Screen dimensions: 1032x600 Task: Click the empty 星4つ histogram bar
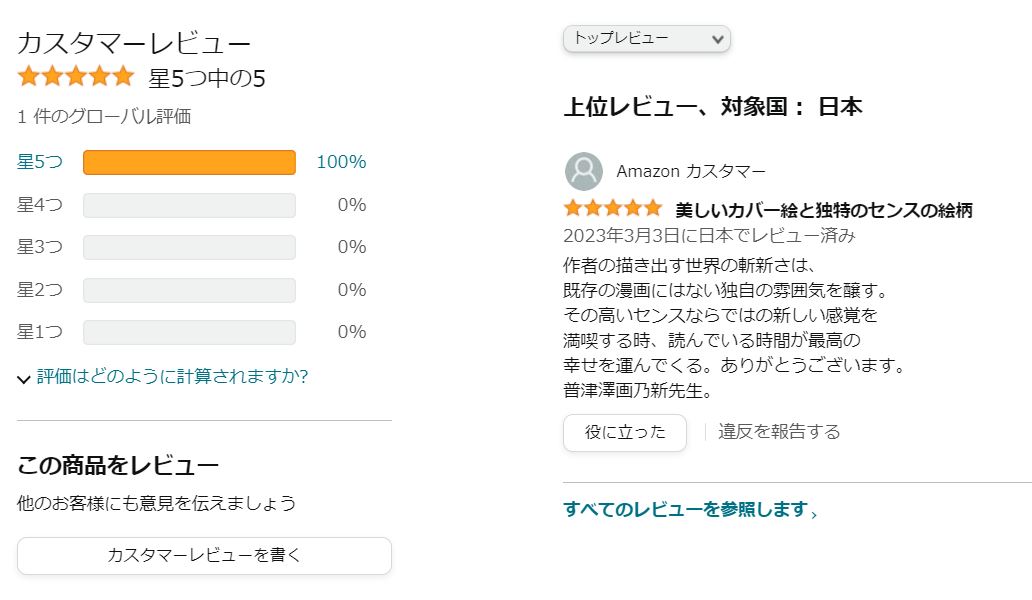pyautogui.click(x=189, y=205)
